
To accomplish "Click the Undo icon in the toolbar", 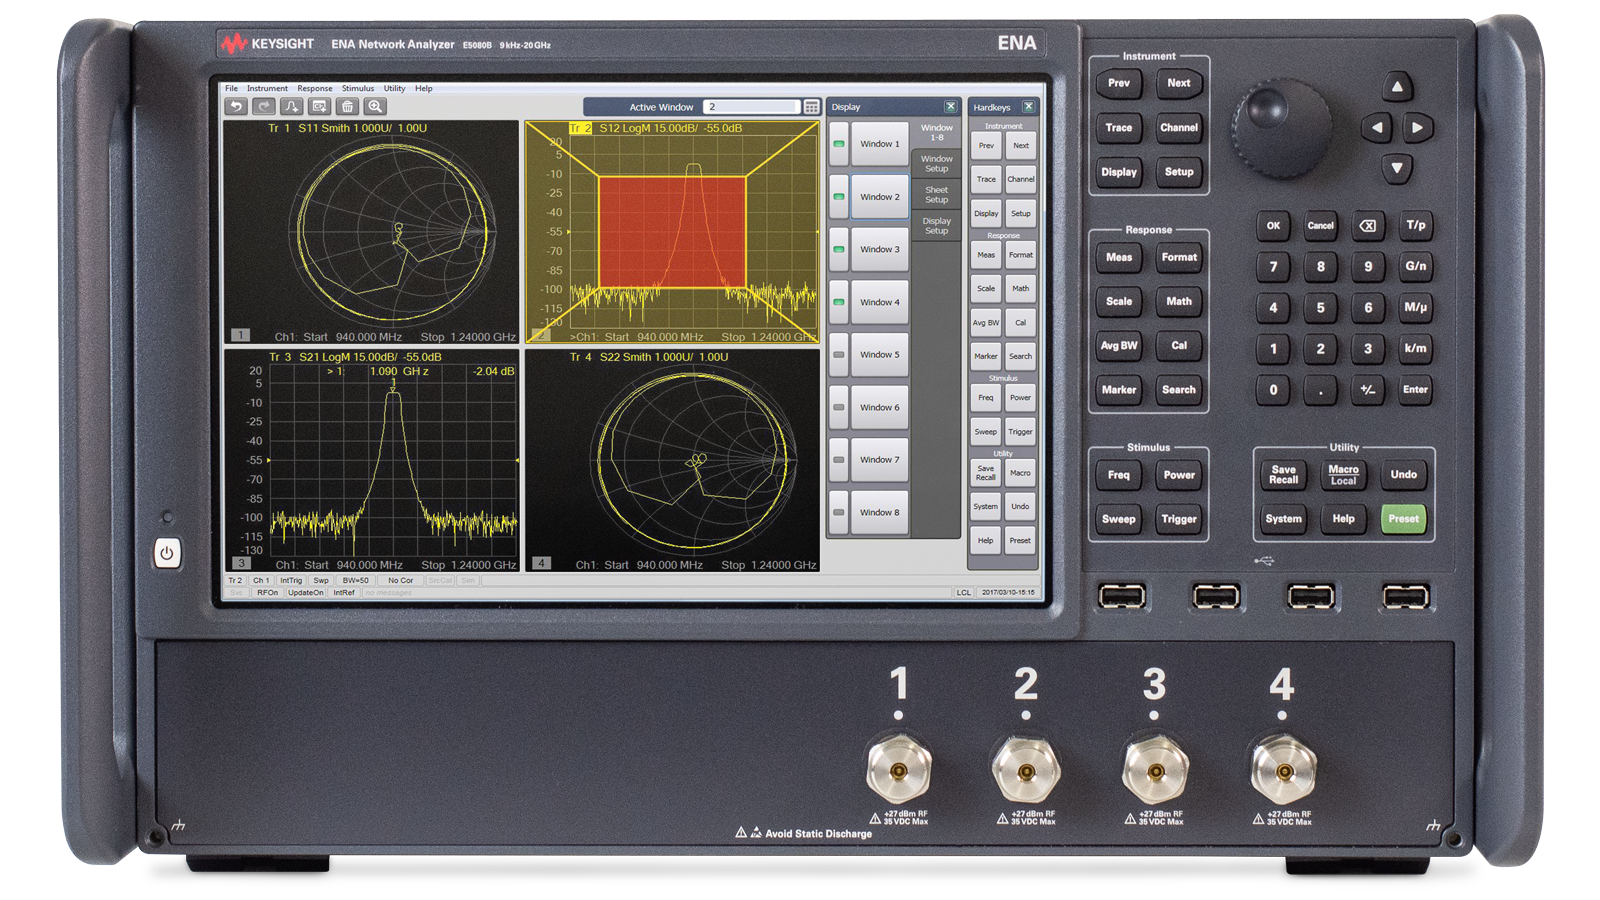I will pyautogui.click(x=236, y=106).
